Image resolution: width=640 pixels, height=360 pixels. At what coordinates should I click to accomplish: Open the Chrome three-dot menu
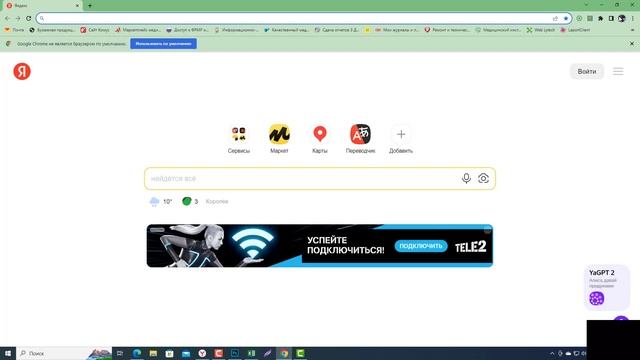(633, 18)
